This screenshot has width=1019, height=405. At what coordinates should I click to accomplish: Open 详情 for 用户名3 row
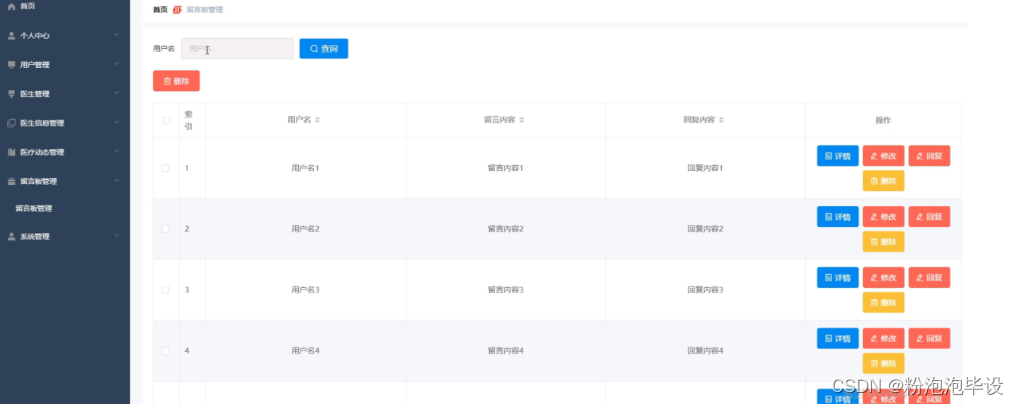pos(838,278)
